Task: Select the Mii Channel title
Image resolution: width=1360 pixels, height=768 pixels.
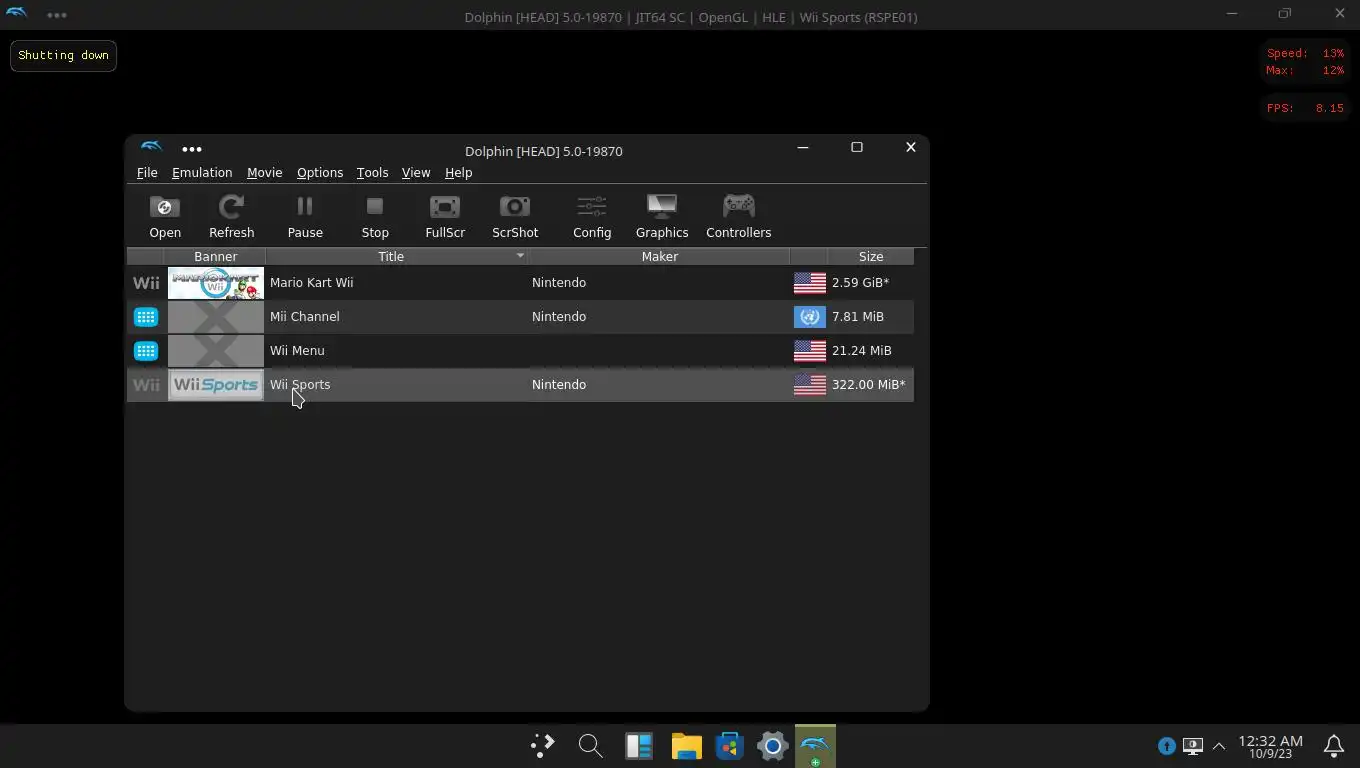Action: click(x=305, y=317)
